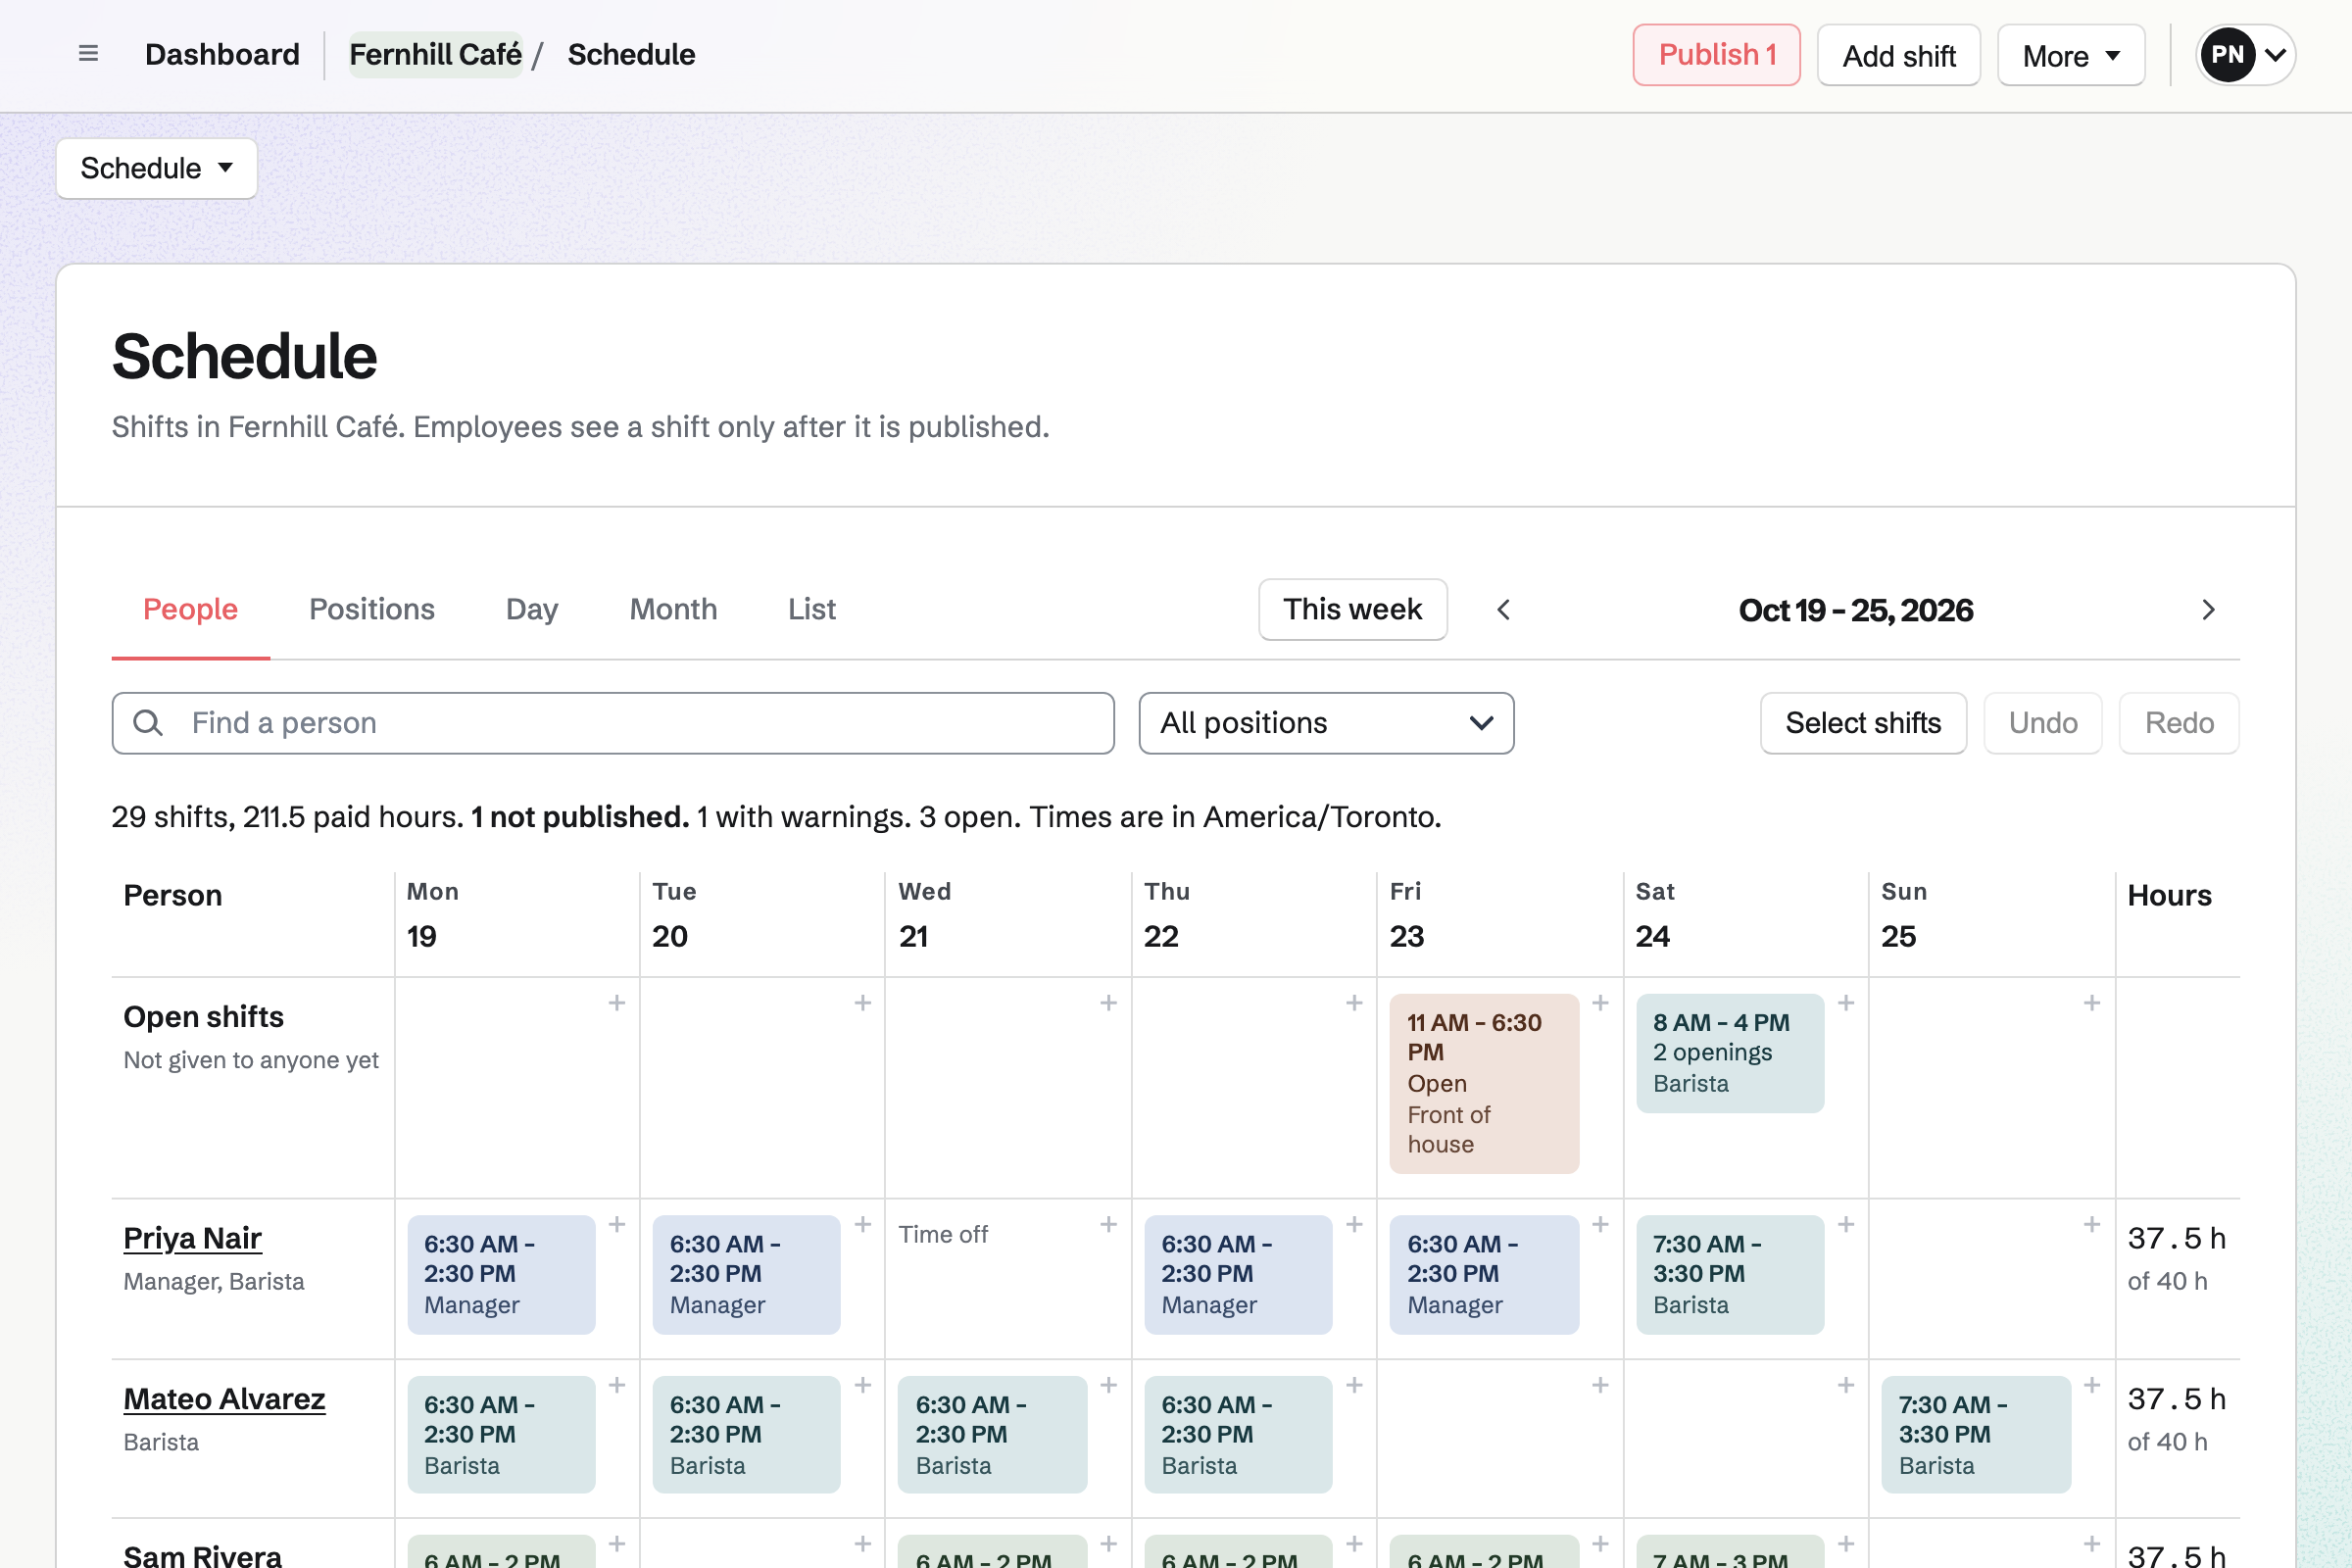Add shift for Mateo Alvarez on Friday
Viewport: 2352px width, 1568px height.
[x=1600, y=1385]
